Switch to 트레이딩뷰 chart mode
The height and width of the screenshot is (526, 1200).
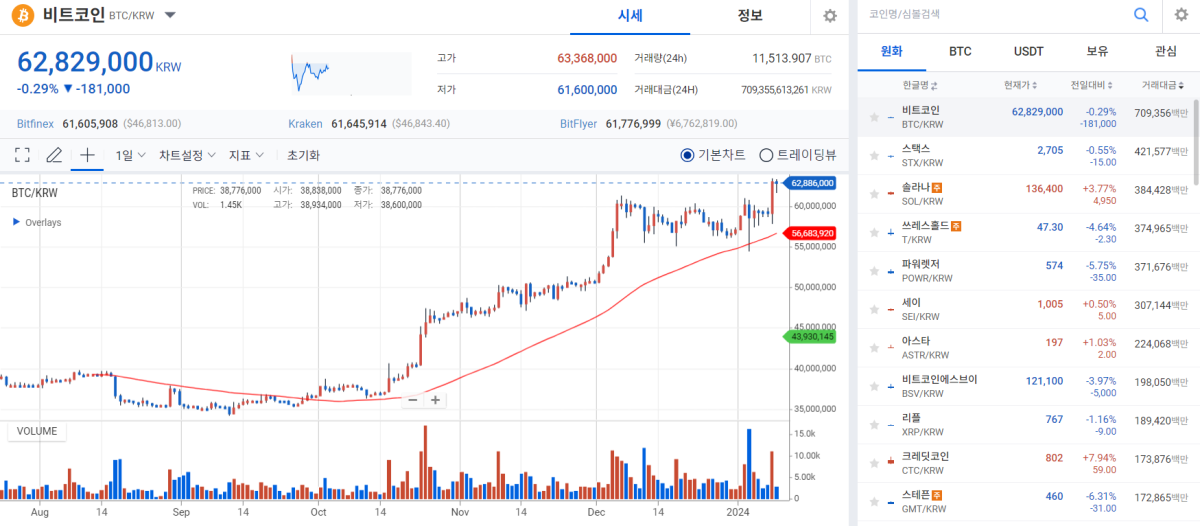pos(767,155)
